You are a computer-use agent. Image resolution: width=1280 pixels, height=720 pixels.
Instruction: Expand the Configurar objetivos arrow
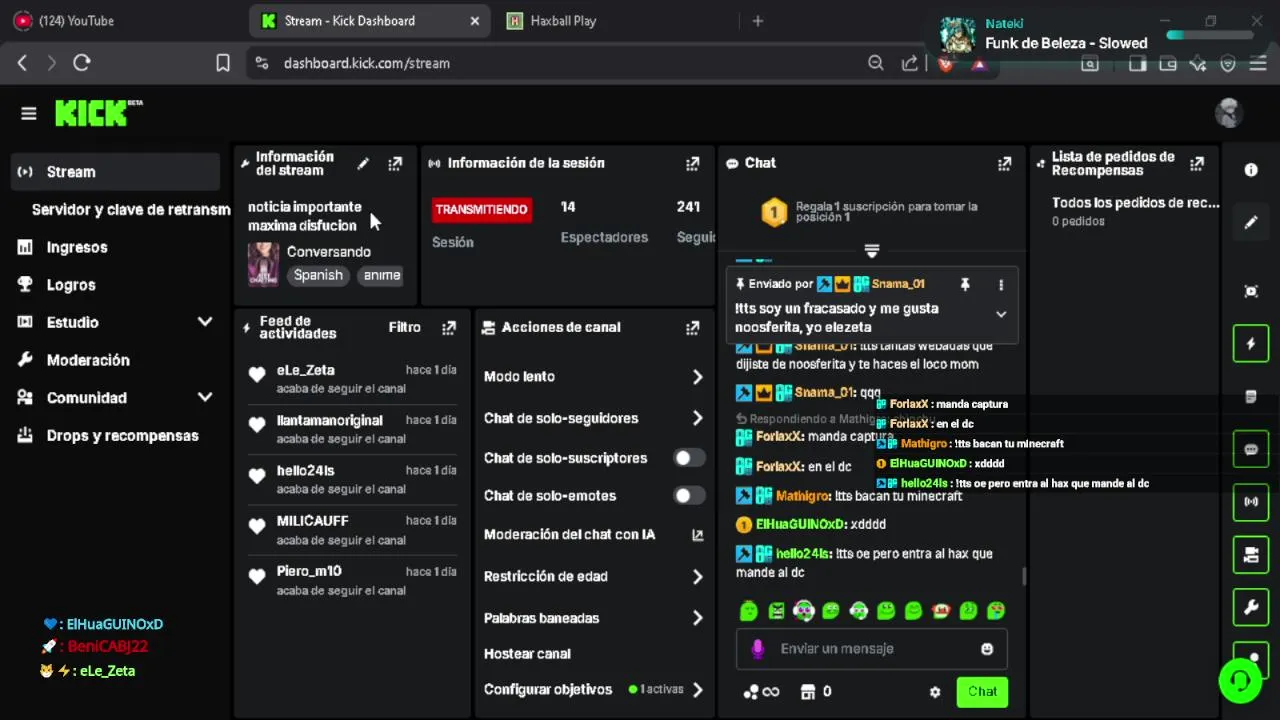697,690
